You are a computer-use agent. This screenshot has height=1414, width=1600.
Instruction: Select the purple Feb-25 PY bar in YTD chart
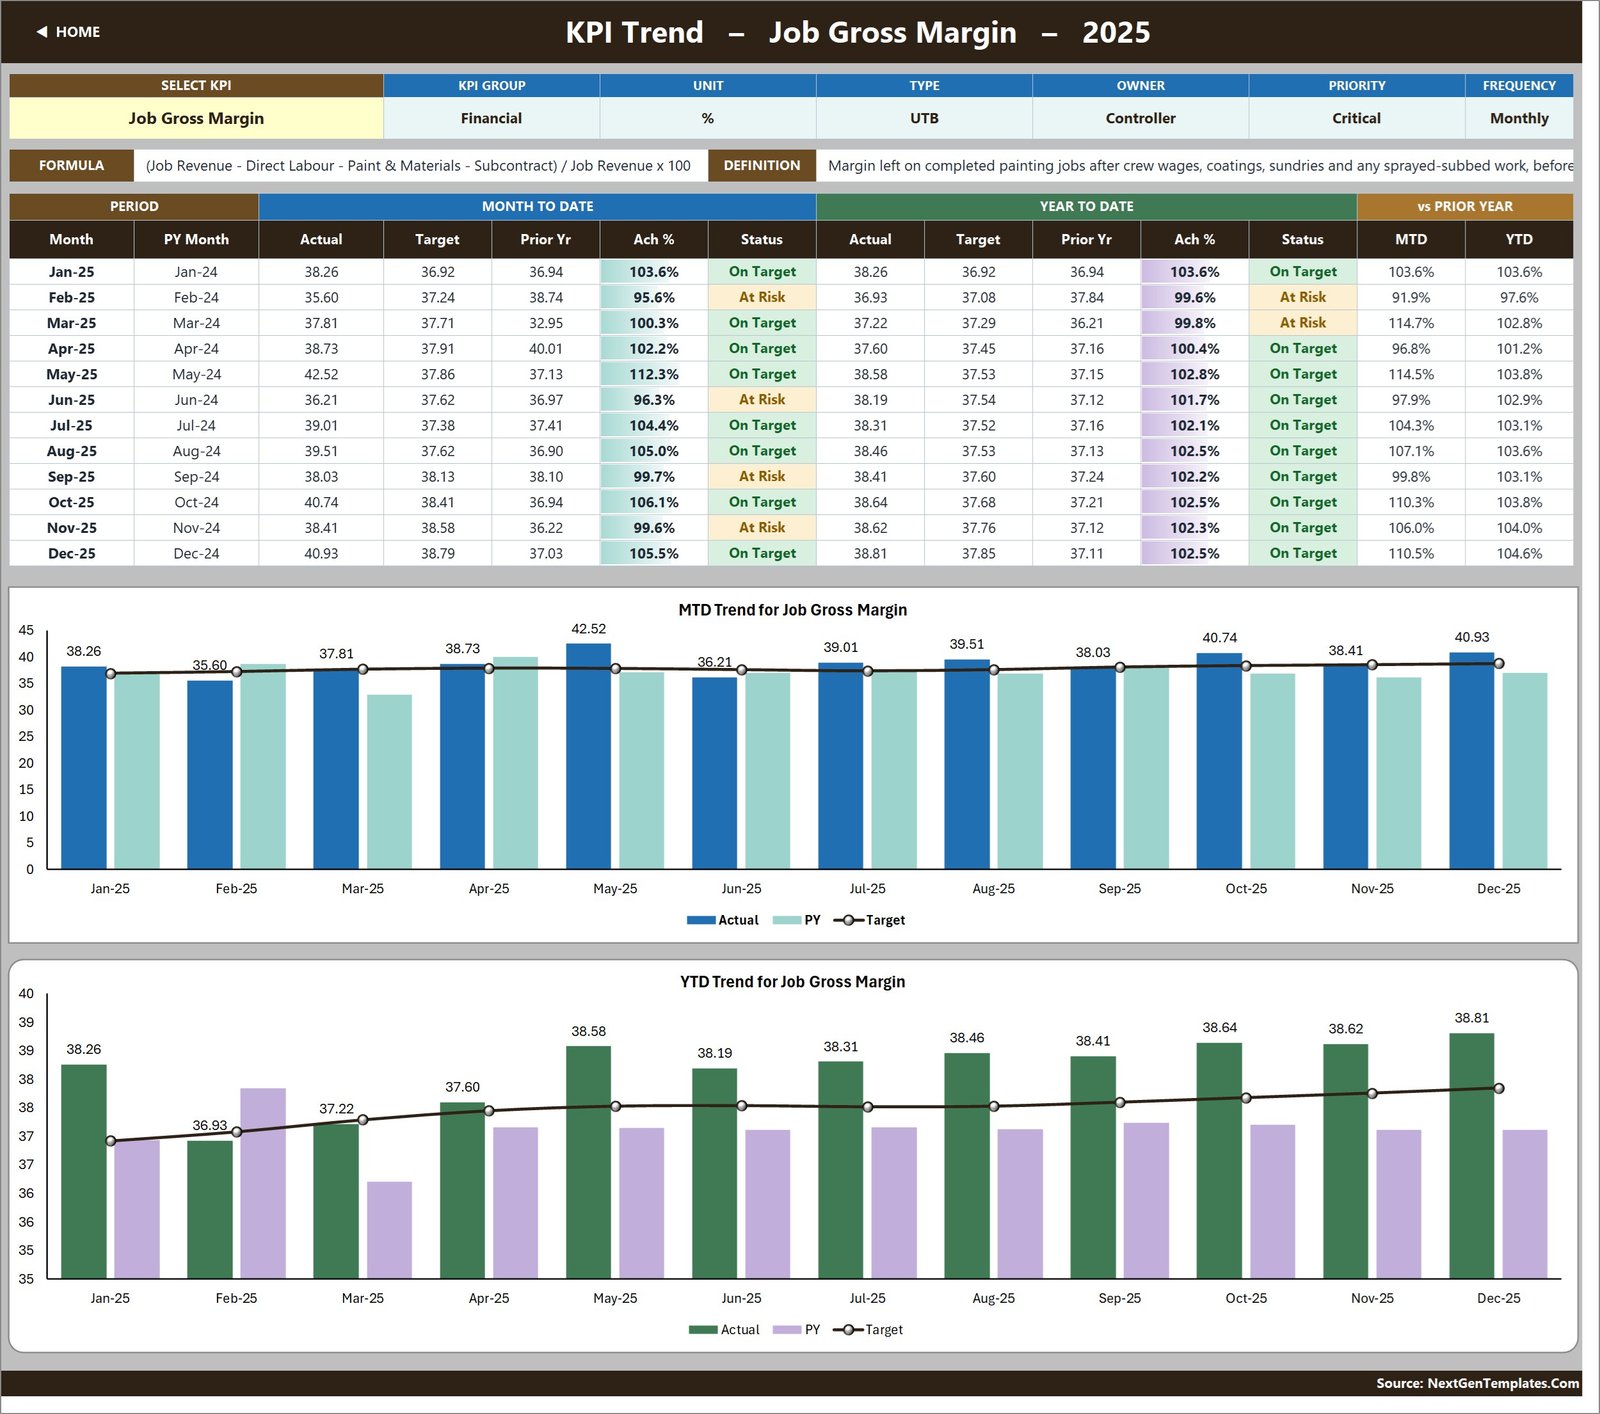pyautogui.click(x=263, y=1183)
